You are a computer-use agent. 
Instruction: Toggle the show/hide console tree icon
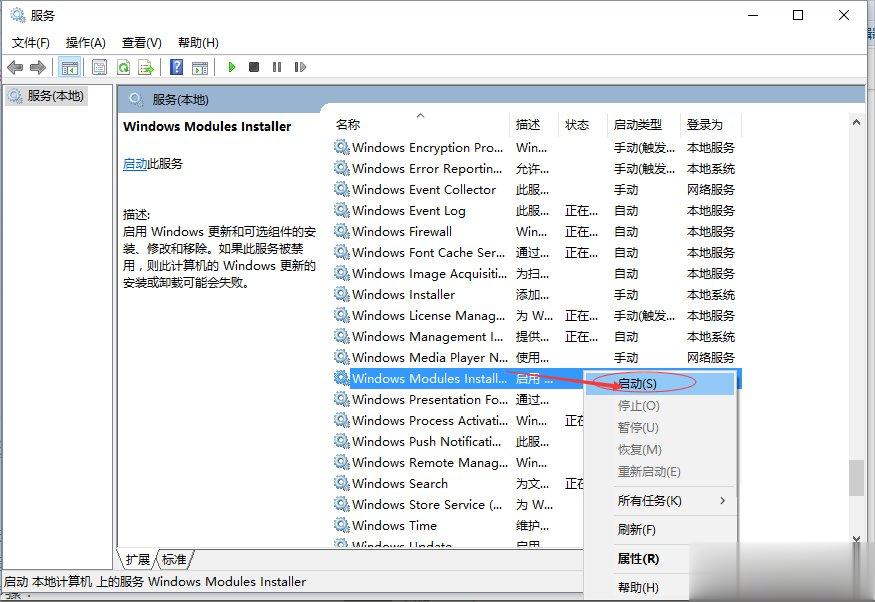coord(70,68)
